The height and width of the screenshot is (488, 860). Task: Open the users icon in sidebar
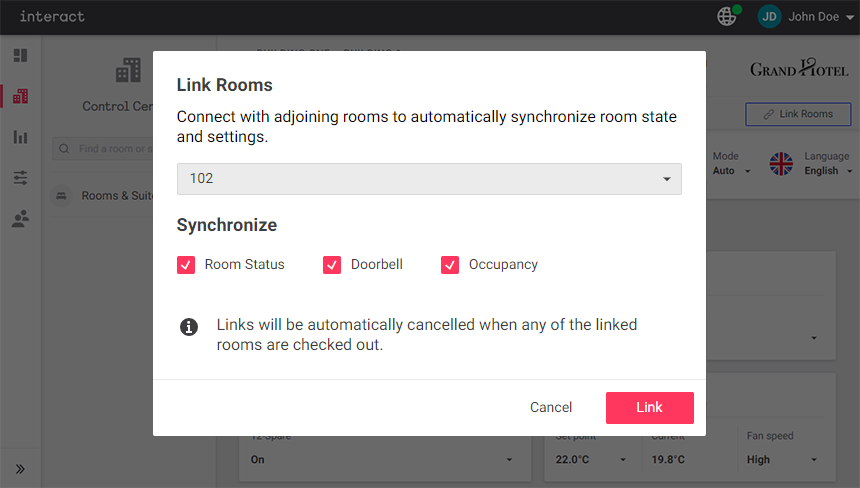tap(20, 219)
